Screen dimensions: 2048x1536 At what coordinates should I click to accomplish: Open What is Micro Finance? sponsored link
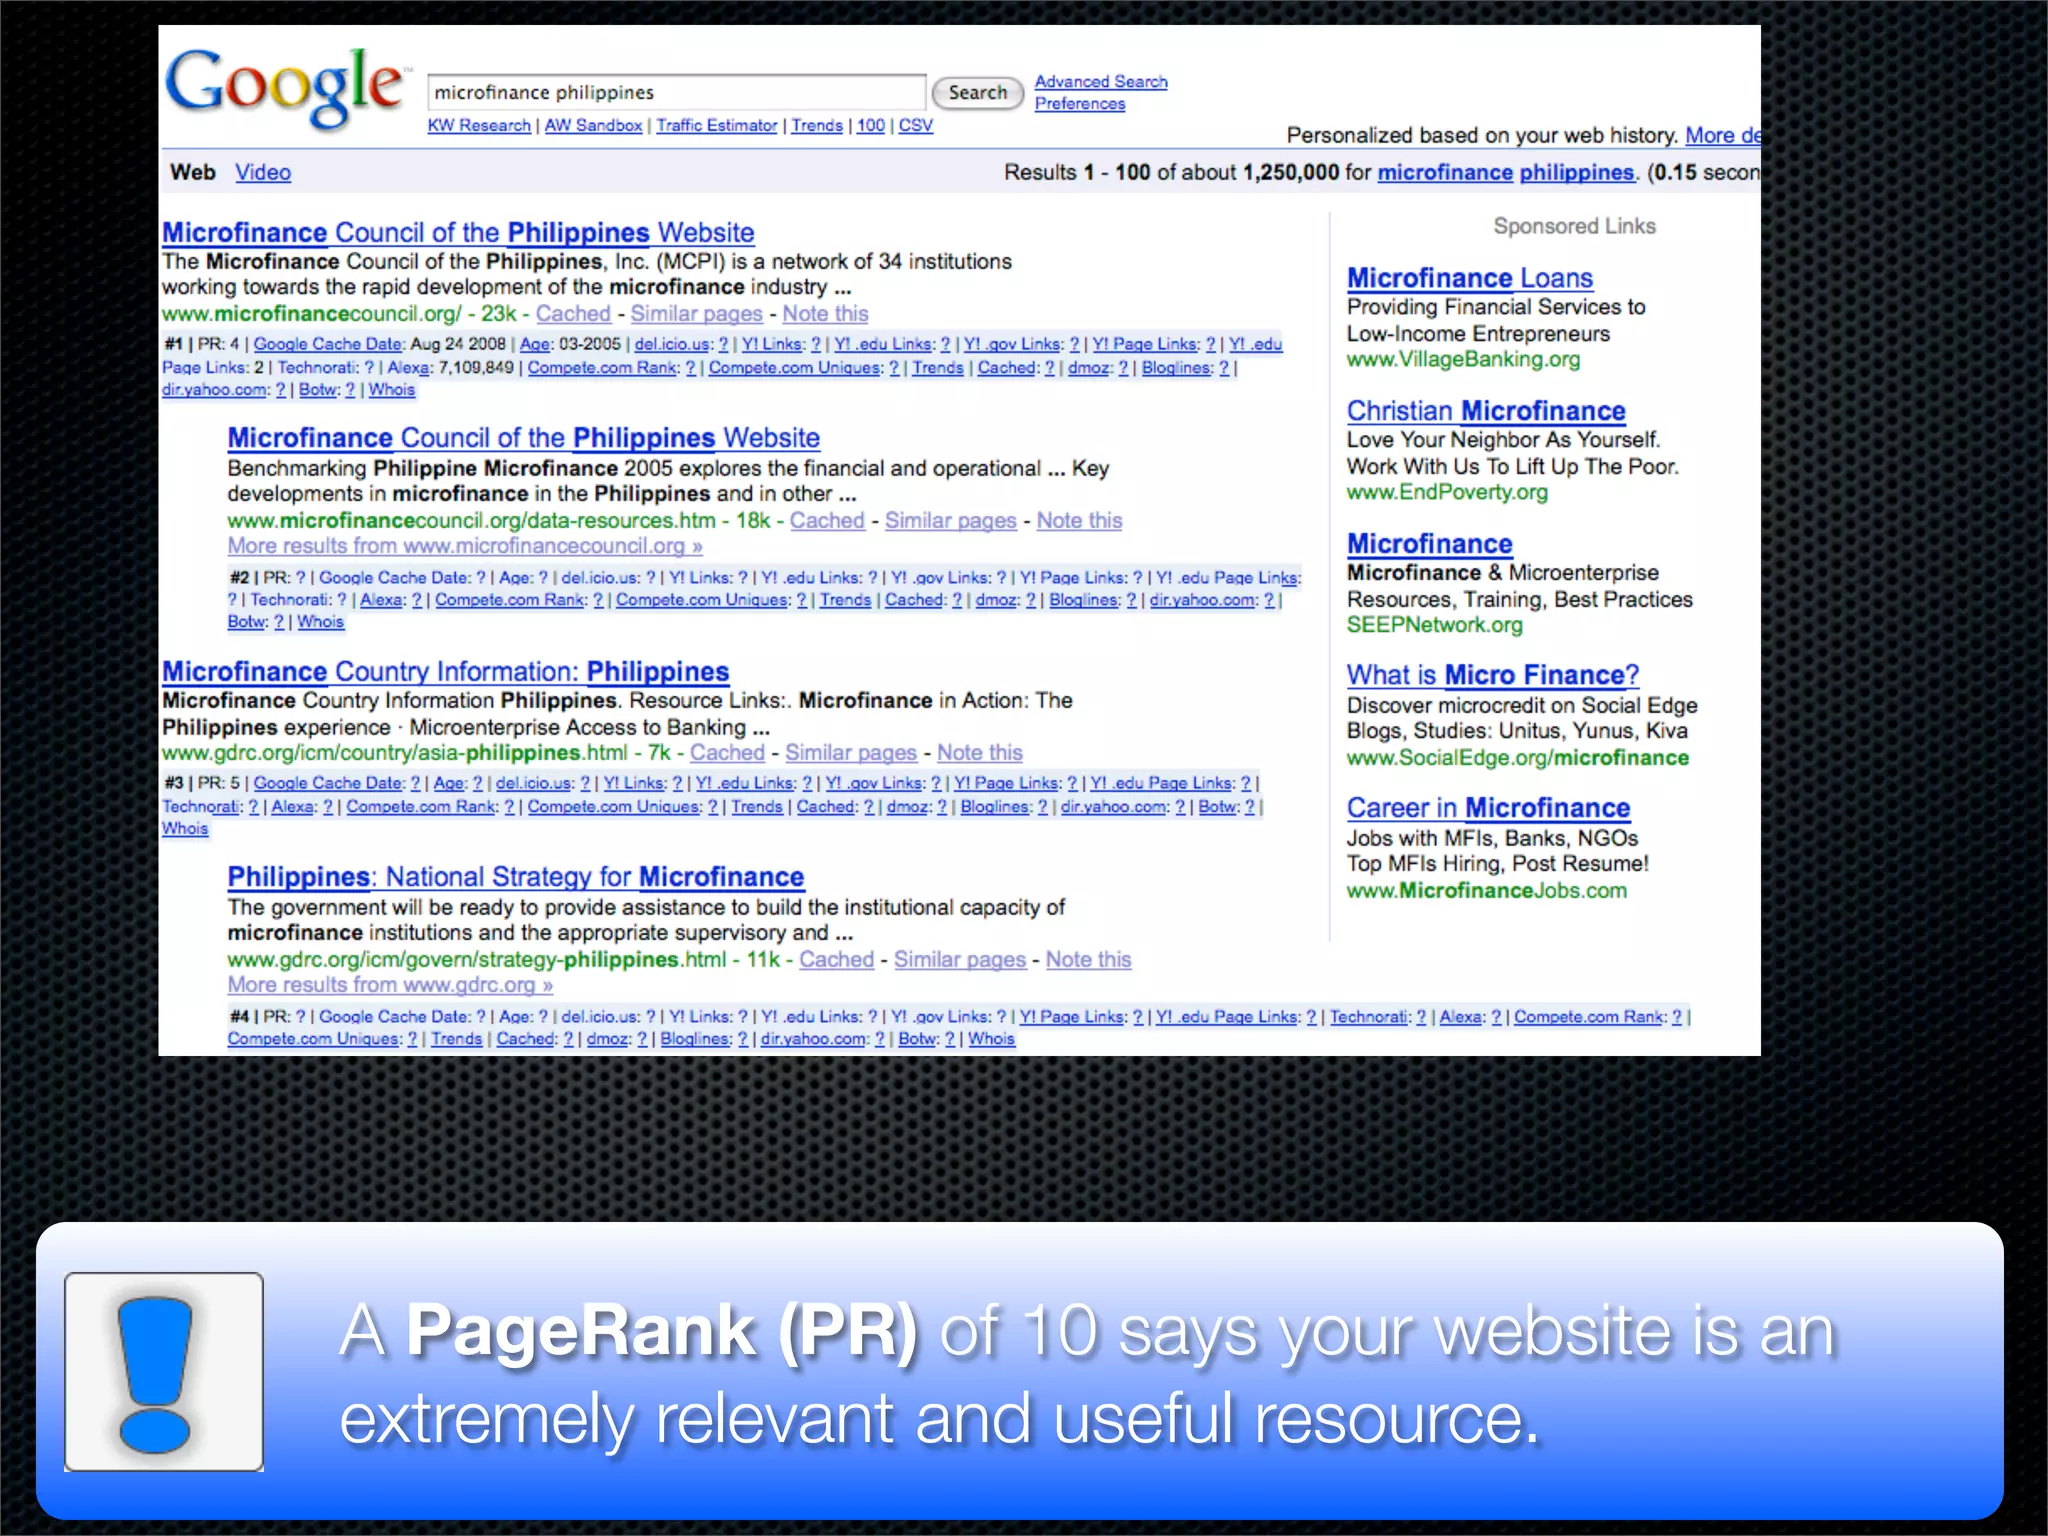click(1492, 676)
